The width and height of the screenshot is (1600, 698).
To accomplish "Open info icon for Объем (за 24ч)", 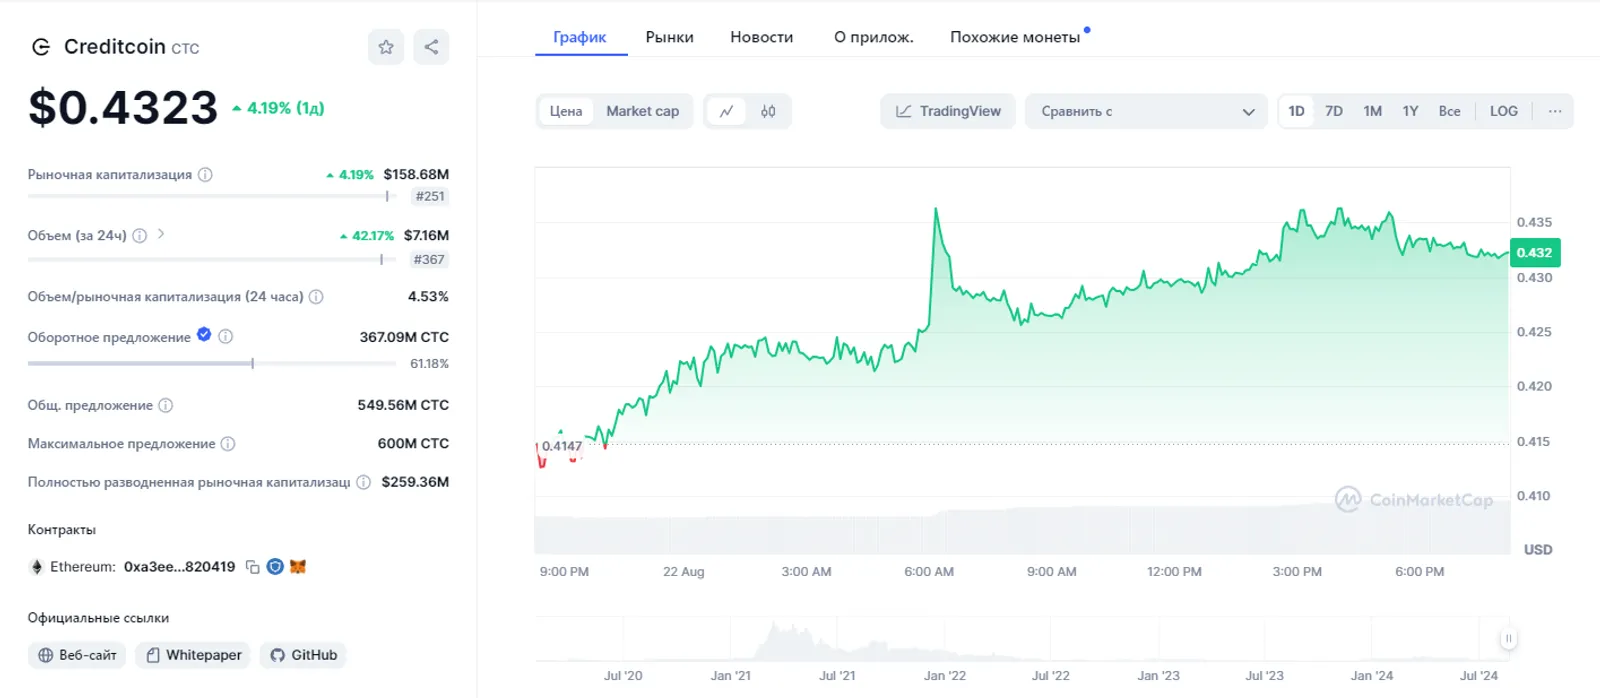I will 140,236.
